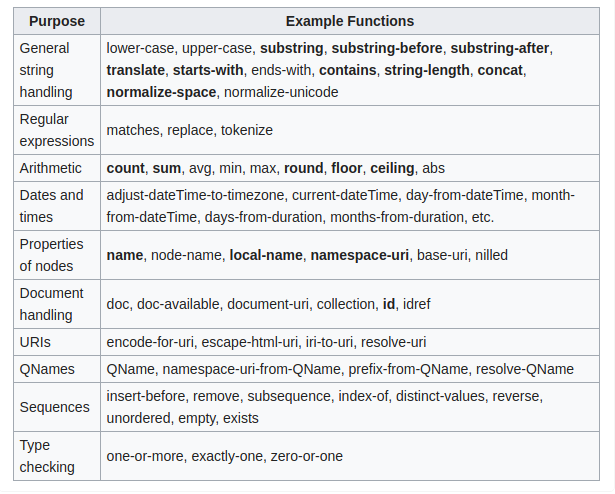Viewport: 615px width, 494px height.
Task: Click the normalize-space function text
Action: (161, 92)
